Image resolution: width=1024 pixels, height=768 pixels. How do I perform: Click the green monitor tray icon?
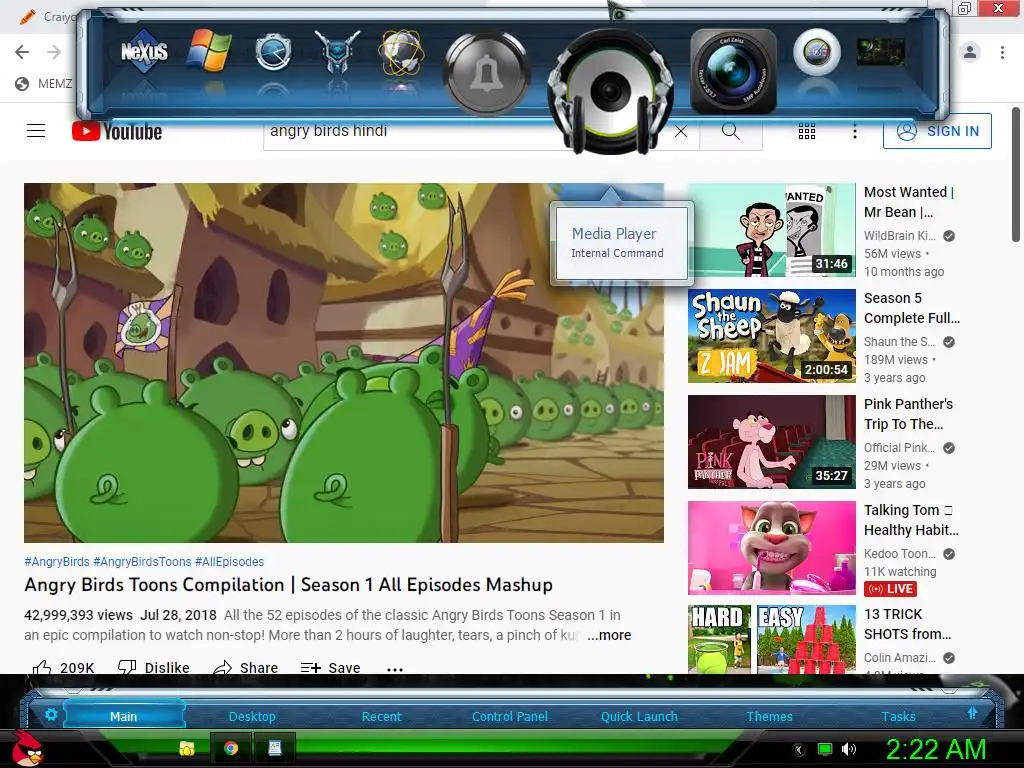(x=825, y=749)
